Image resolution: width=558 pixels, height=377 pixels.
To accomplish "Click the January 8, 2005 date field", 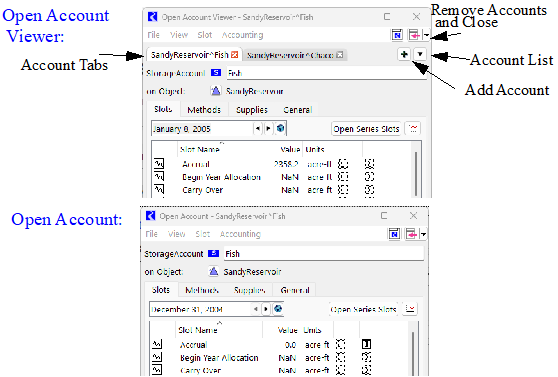I will (x=202, y=129).
